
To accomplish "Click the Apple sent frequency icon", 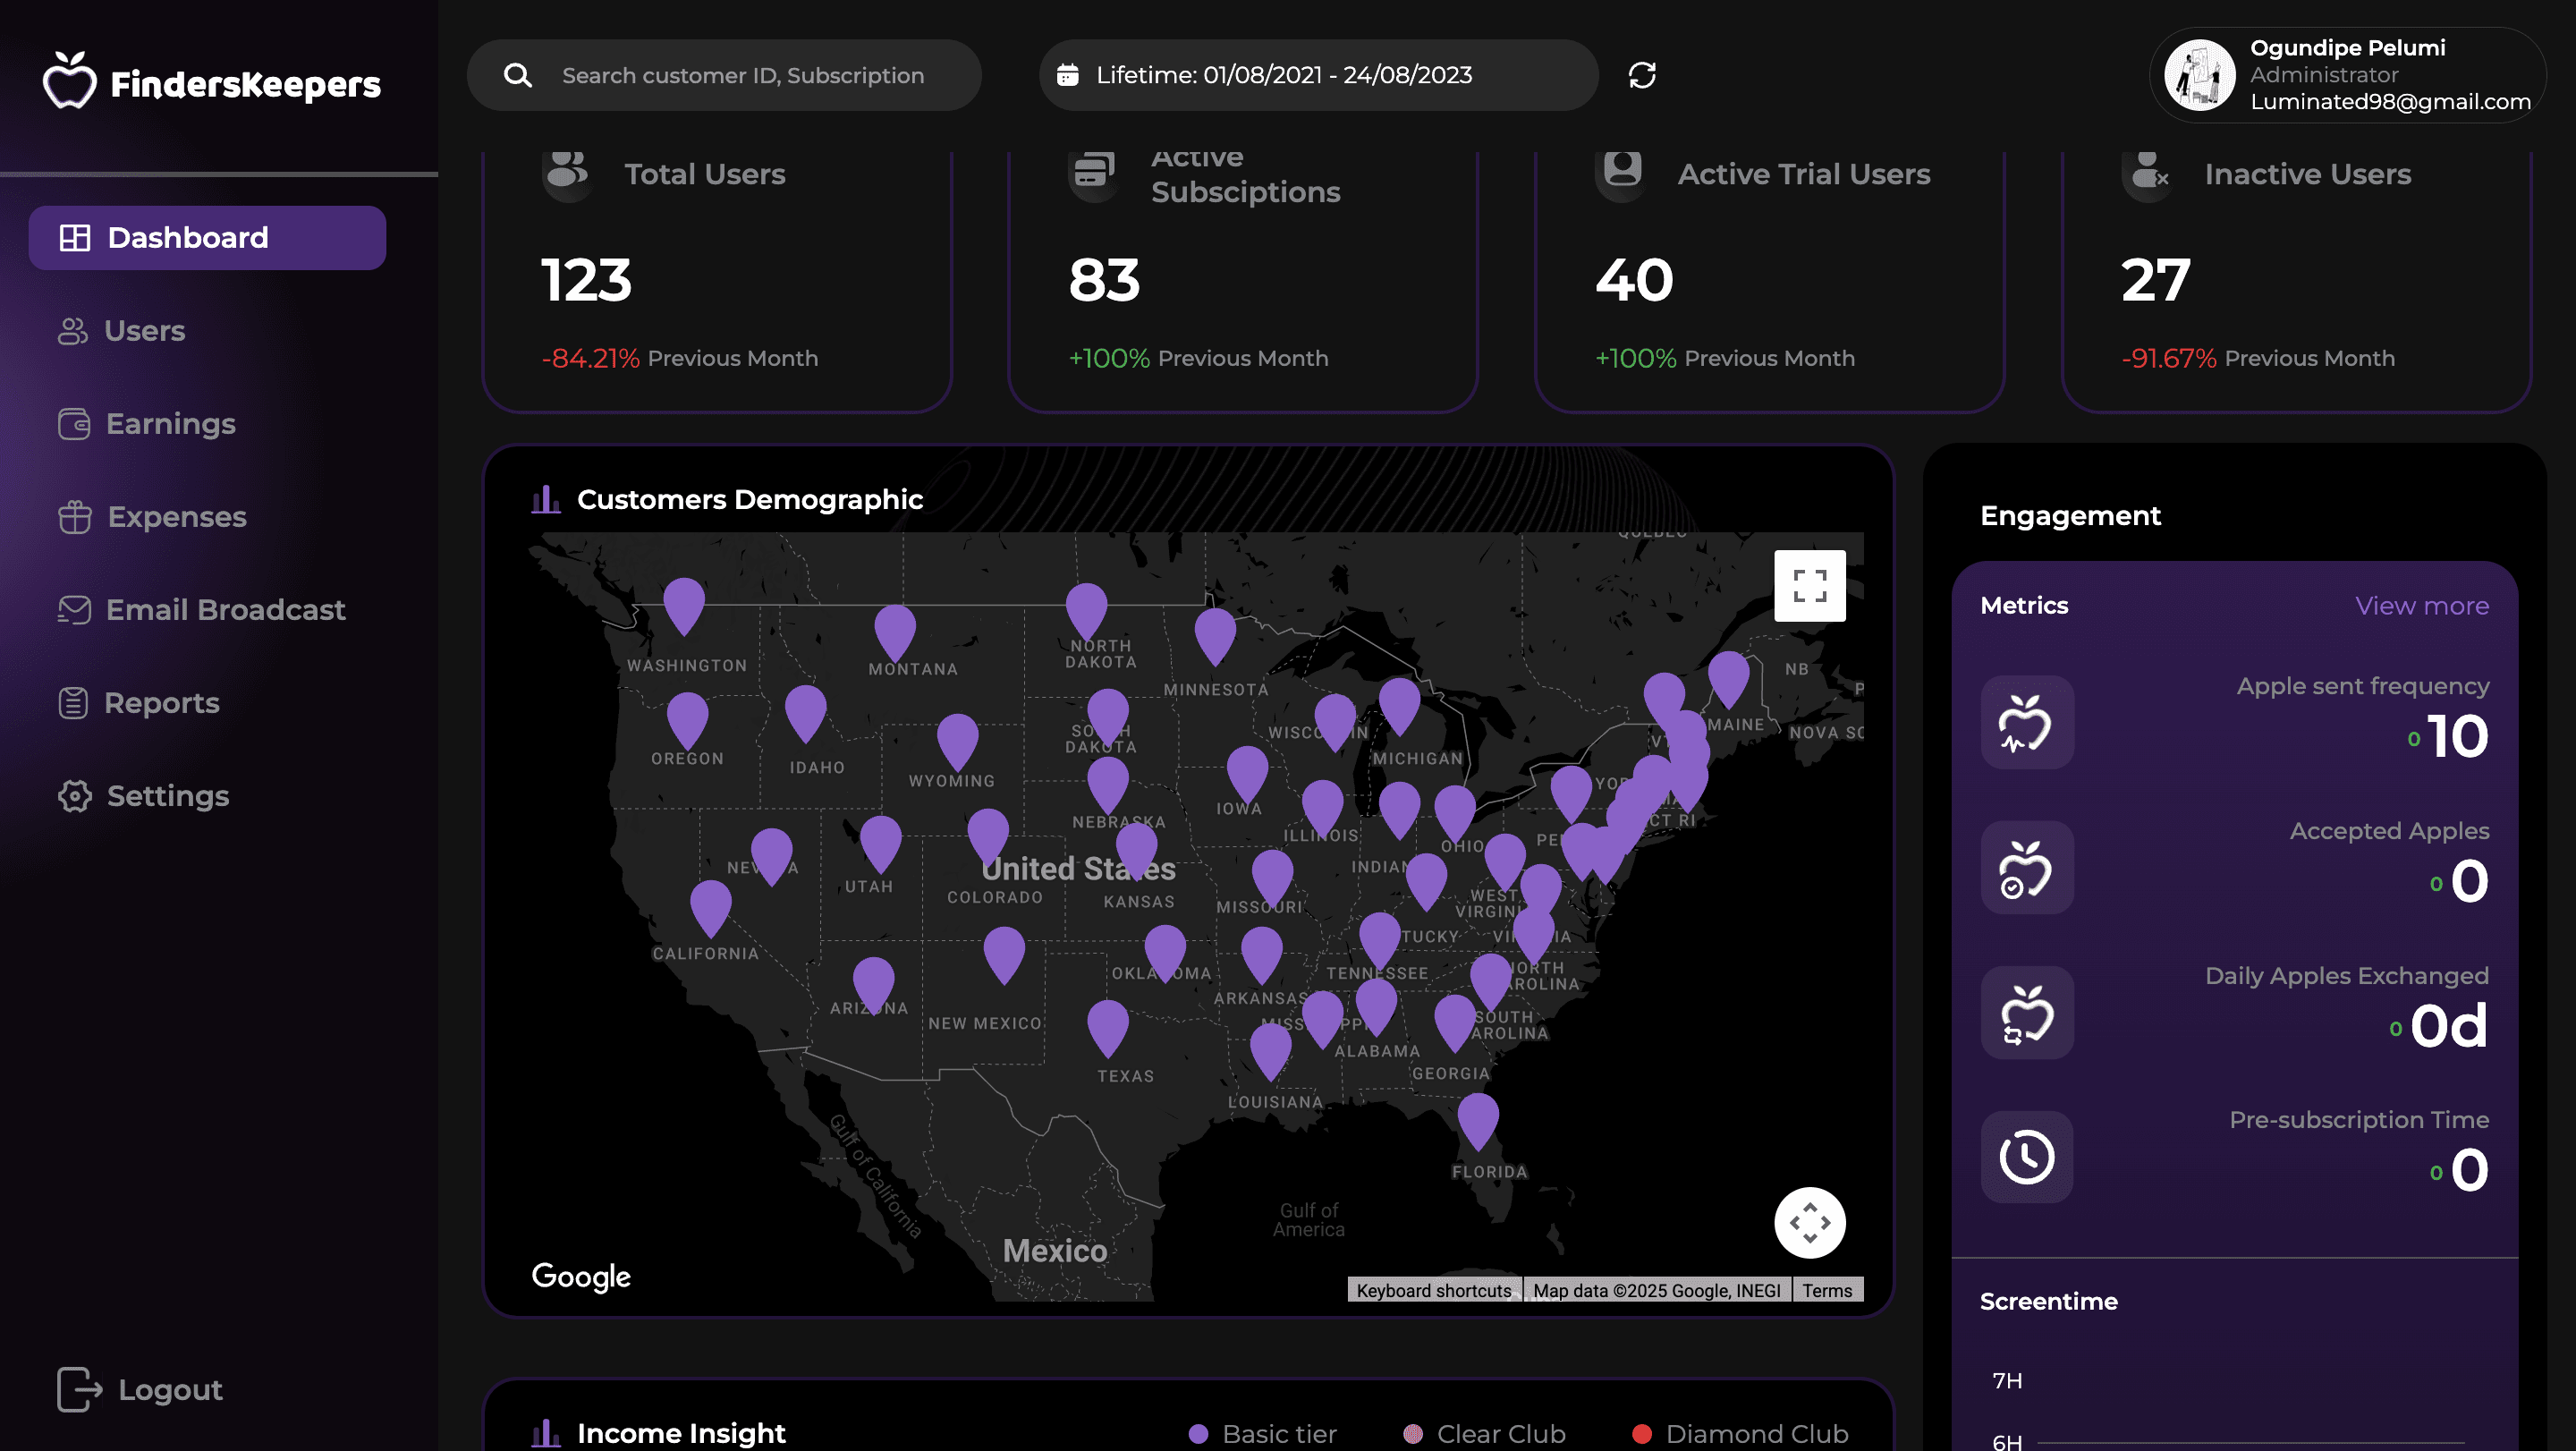I will [x=2027, y=723].
